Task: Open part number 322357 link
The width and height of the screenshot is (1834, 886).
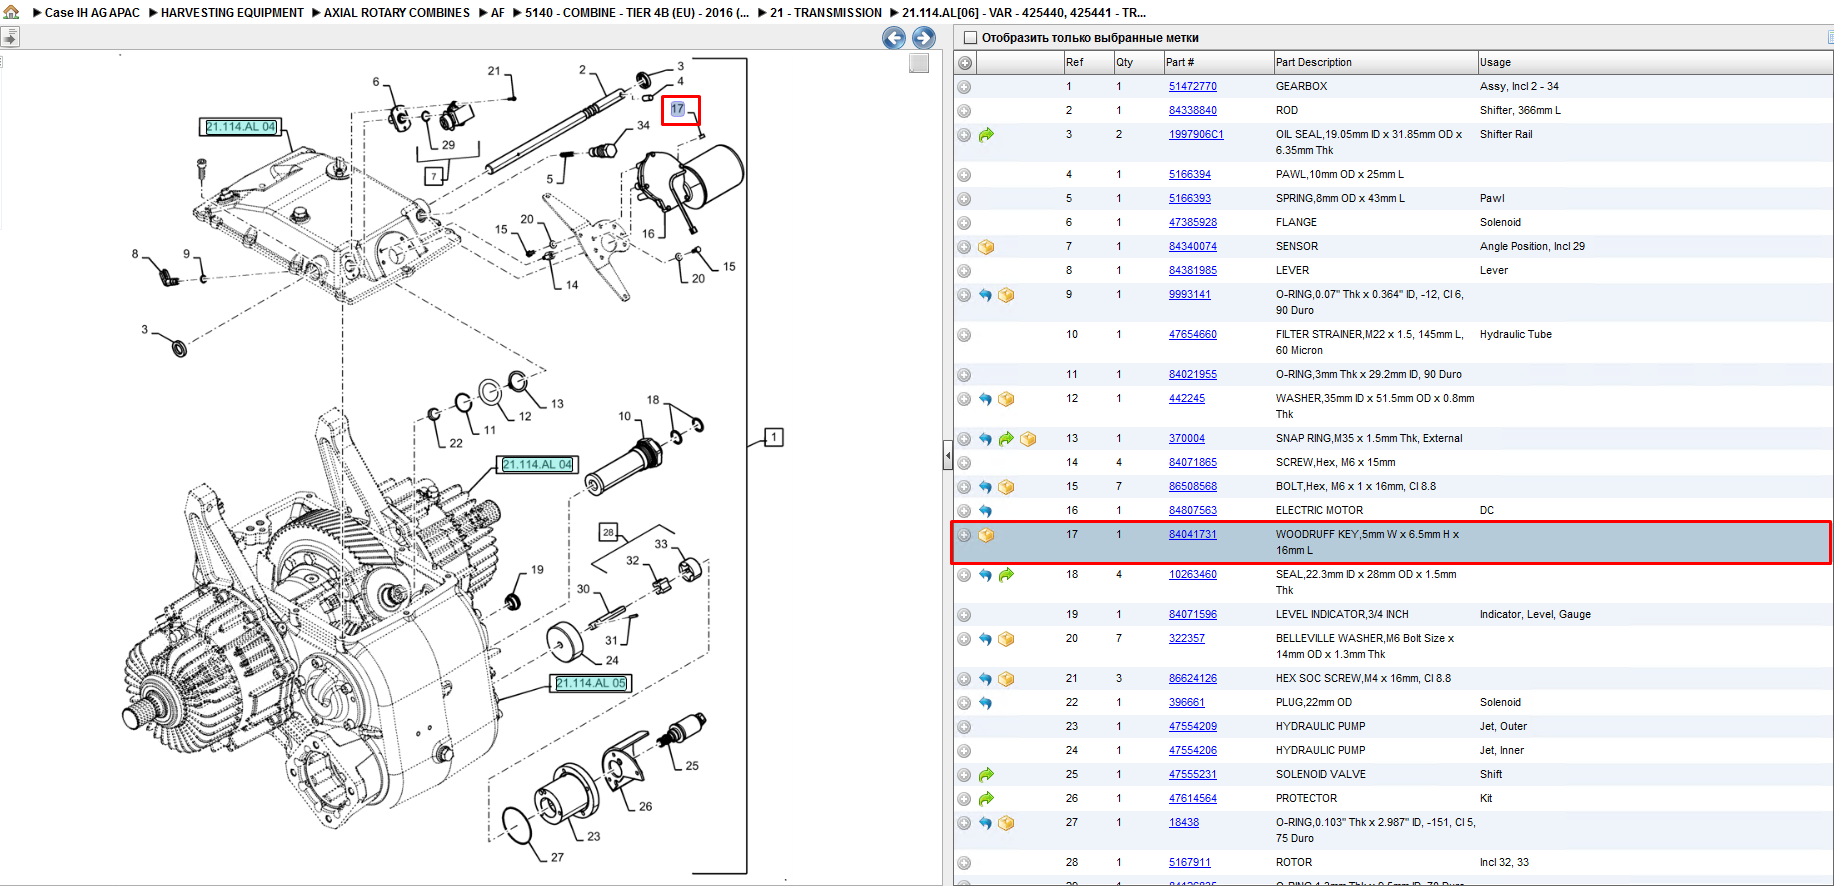Action: [1187, 639]
